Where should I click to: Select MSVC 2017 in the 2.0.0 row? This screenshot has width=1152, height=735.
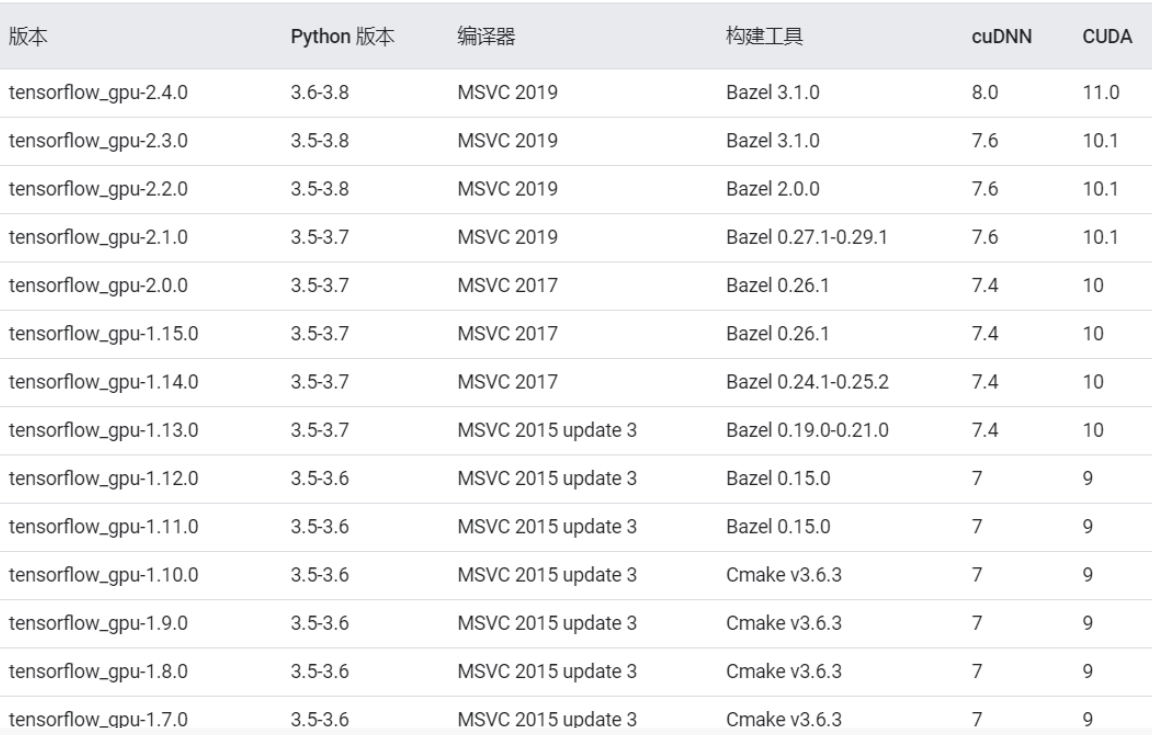(x=508, y=285)
